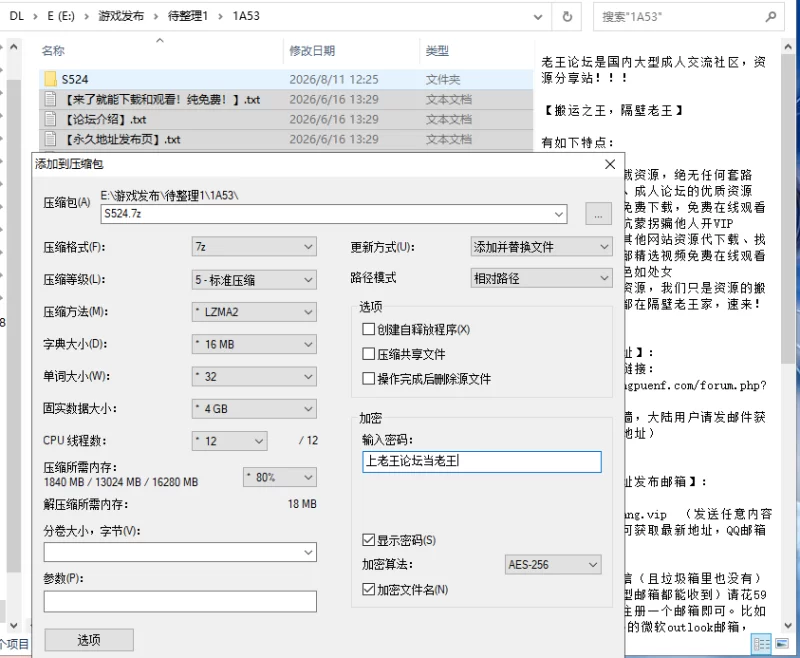Click the 1A53 breadcrumb segment
Screen dimensions: 800x658
(x=246, y=16)
